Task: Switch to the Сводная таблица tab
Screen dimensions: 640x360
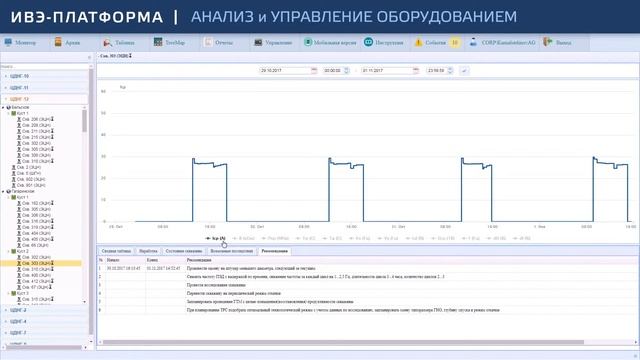Action: click(116, 251)
